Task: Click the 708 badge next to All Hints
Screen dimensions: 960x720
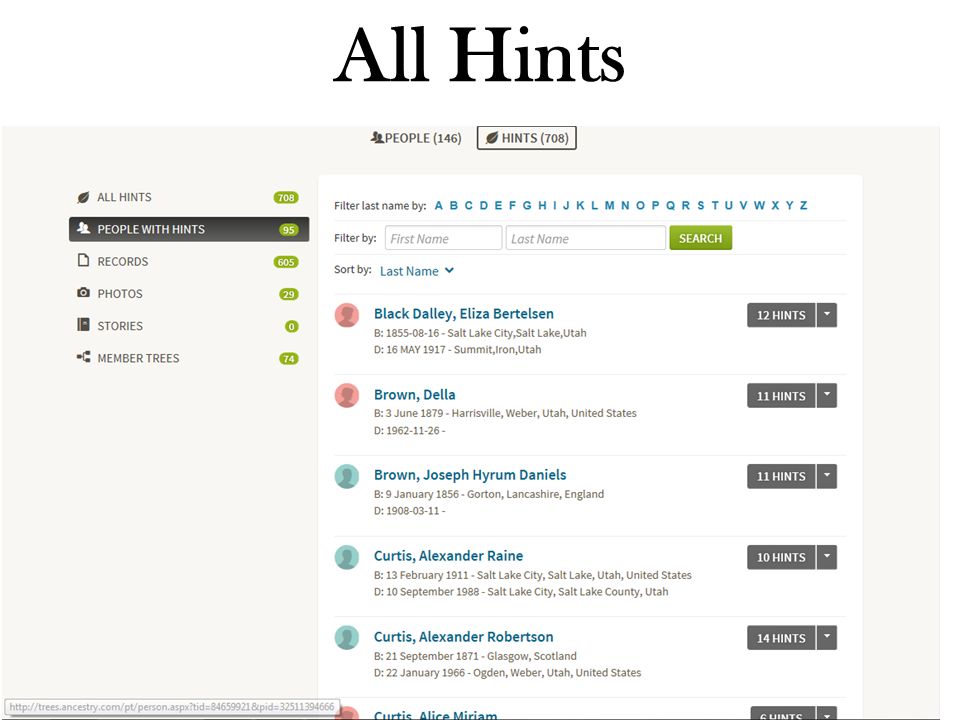Action: (x=286, y=197)
